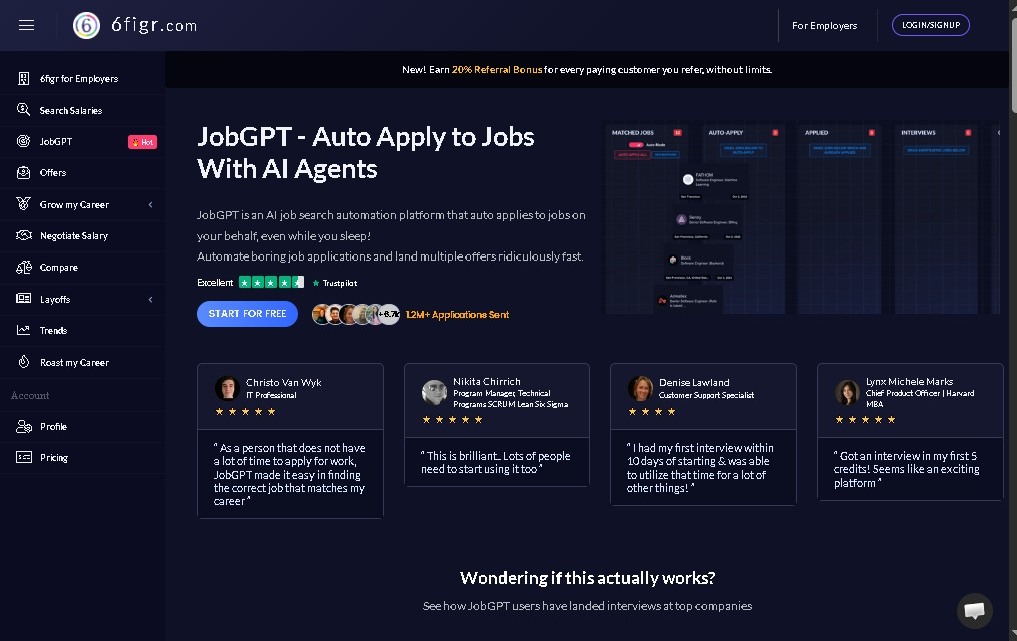
Task: Open Search Salaries menu item
Action: [x=82, y=110]
